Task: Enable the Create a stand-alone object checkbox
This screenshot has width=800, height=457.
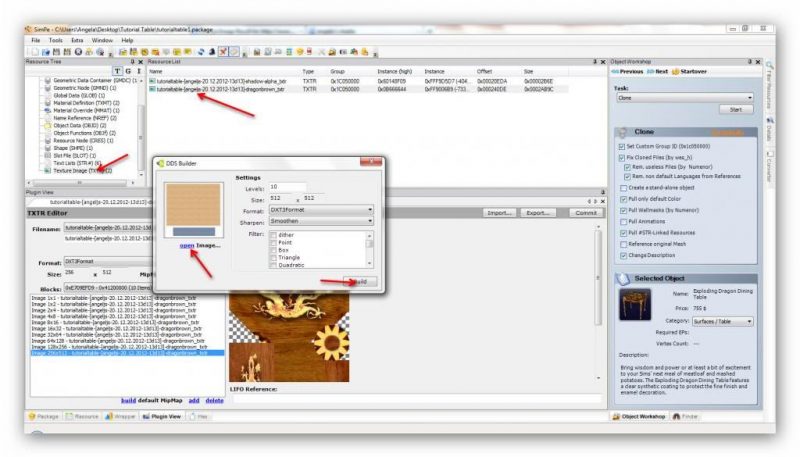Action: (624, 187)
